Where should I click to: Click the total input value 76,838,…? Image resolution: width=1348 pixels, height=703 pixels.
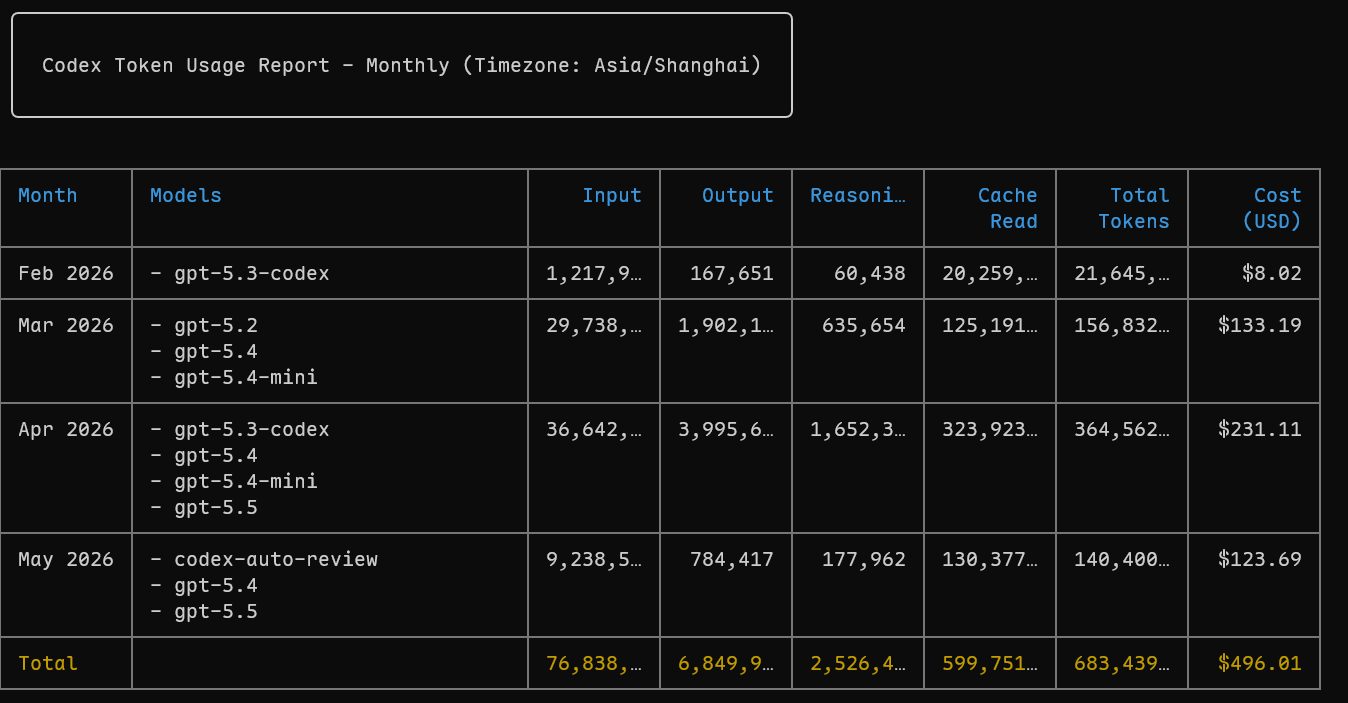594,663
